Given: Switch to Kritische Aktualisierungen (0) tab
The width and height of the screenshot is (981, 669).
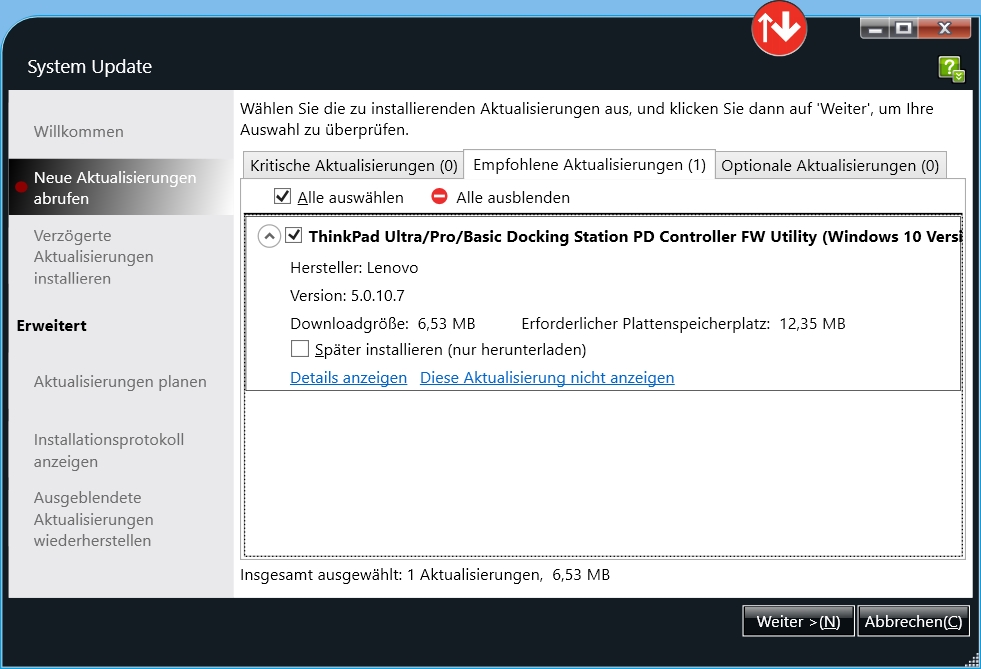Looking at the screenshot, I should [353, 166].
